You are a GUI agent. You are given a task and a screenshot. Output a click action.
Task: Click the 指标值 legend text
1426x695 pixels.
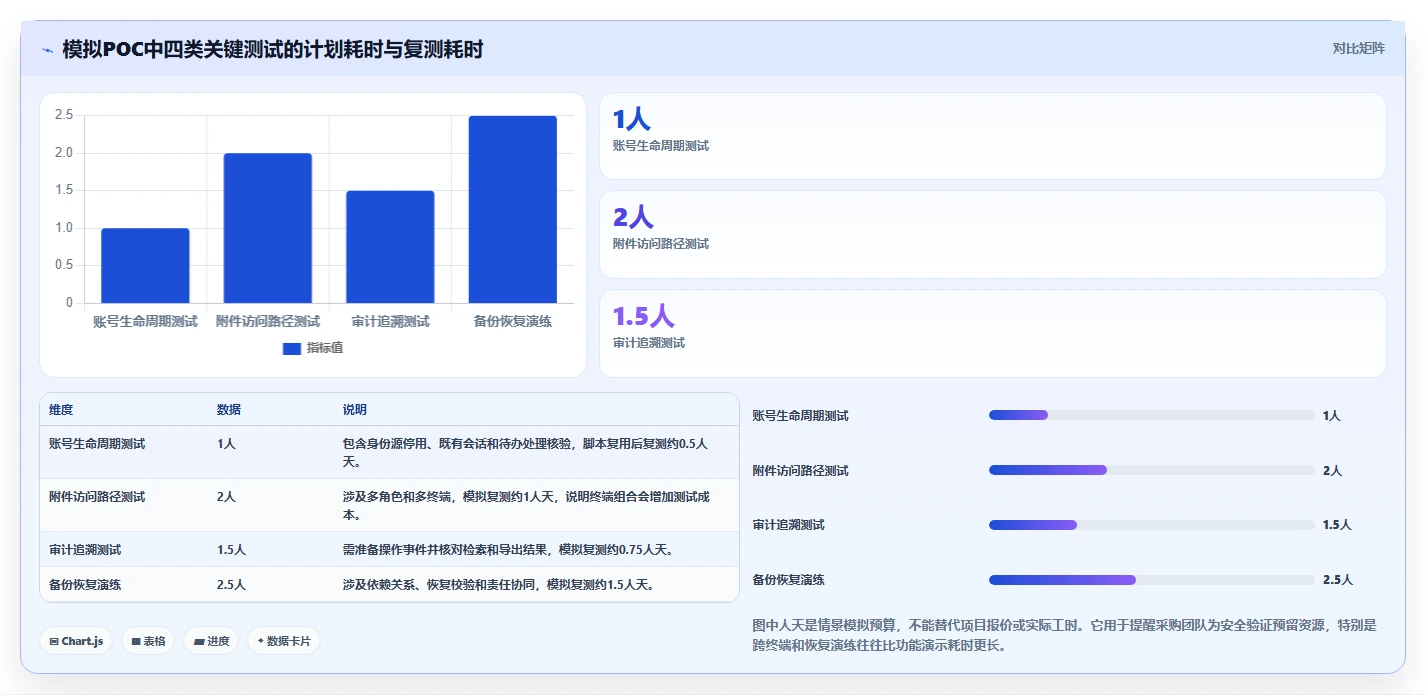pyautogui.click(x=325, y=348)
